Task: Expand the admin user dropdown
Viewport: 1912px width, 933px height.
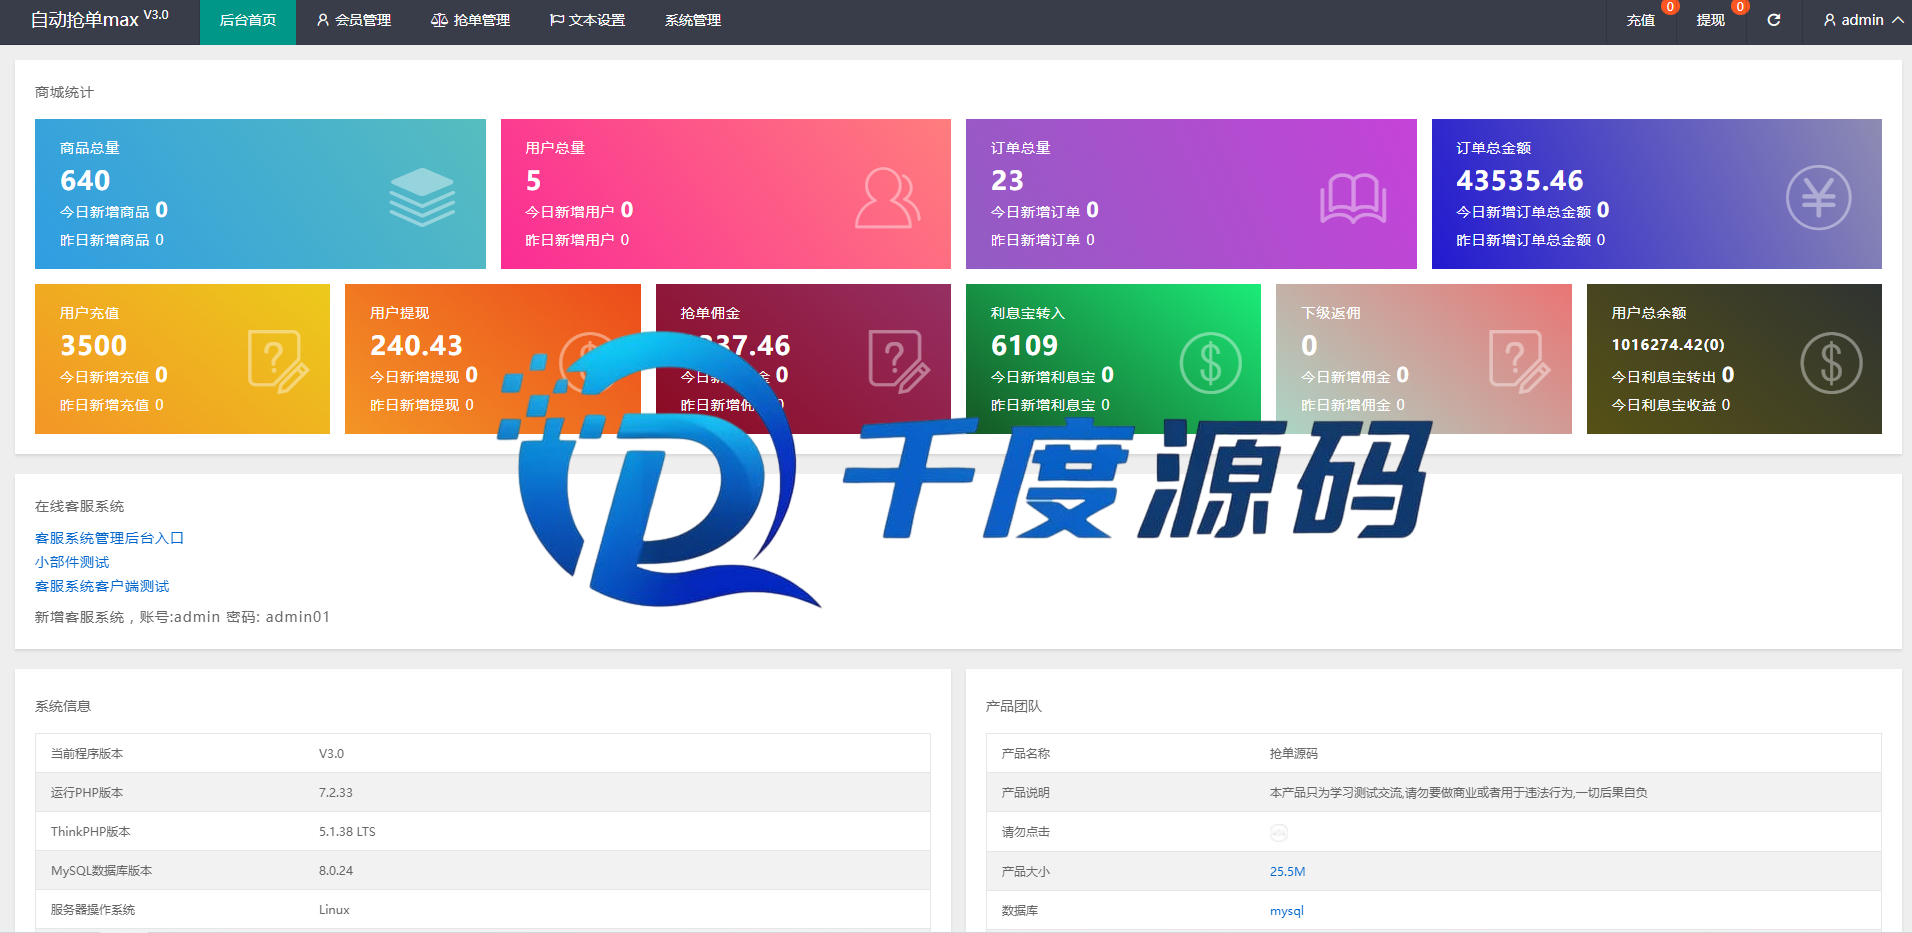Action: pos(1863,21)
